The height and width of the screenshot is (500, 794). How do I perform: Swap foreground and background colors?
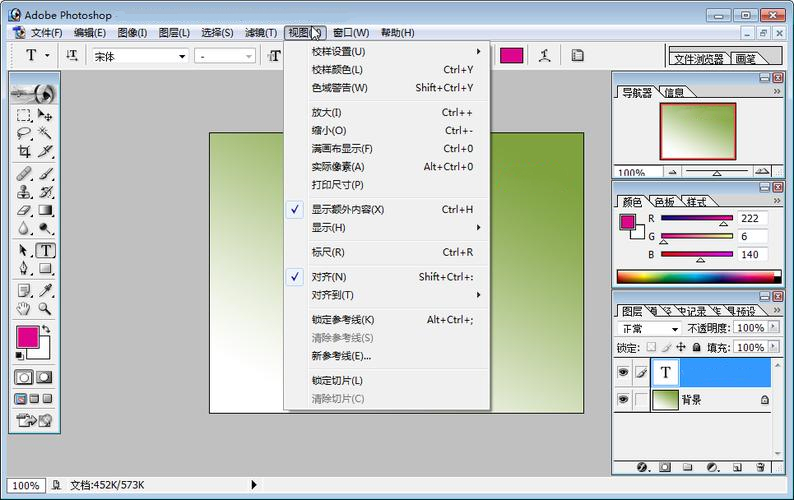[46, 329]
